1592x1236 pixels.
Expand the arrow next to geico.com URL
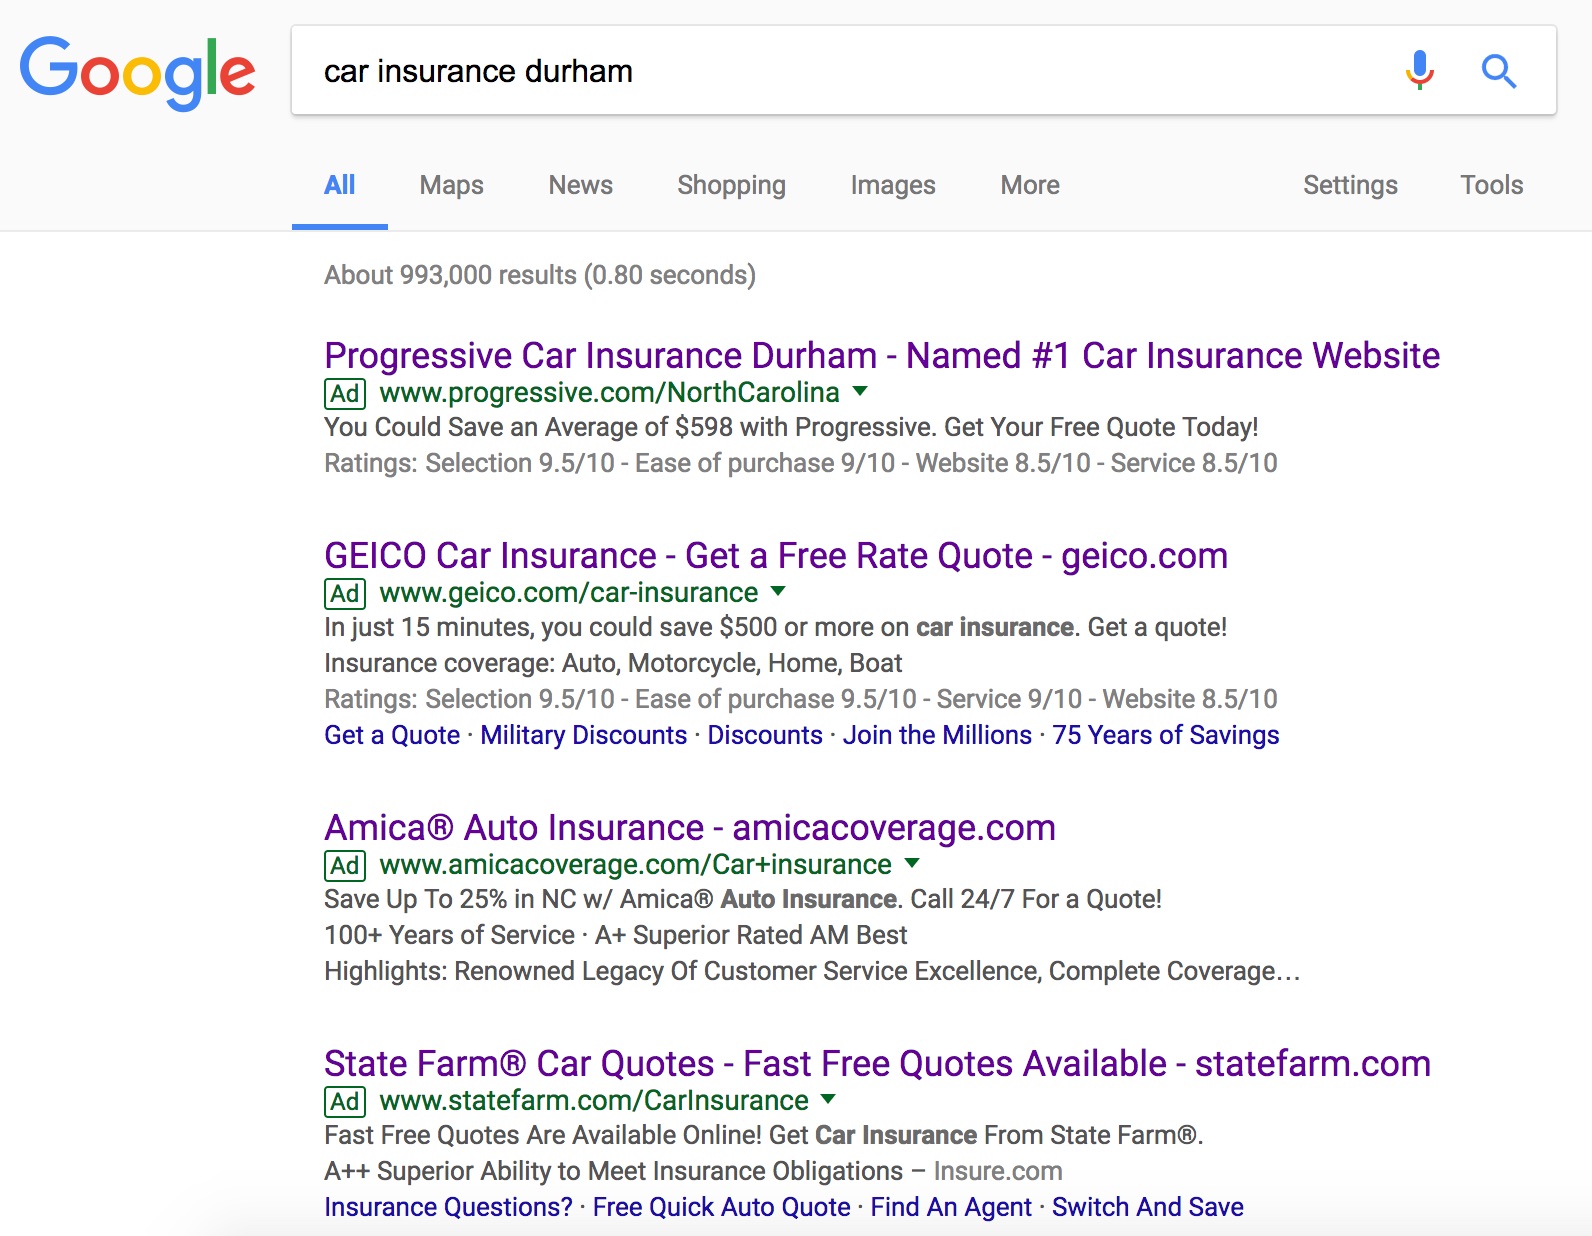tap(778, 591)
